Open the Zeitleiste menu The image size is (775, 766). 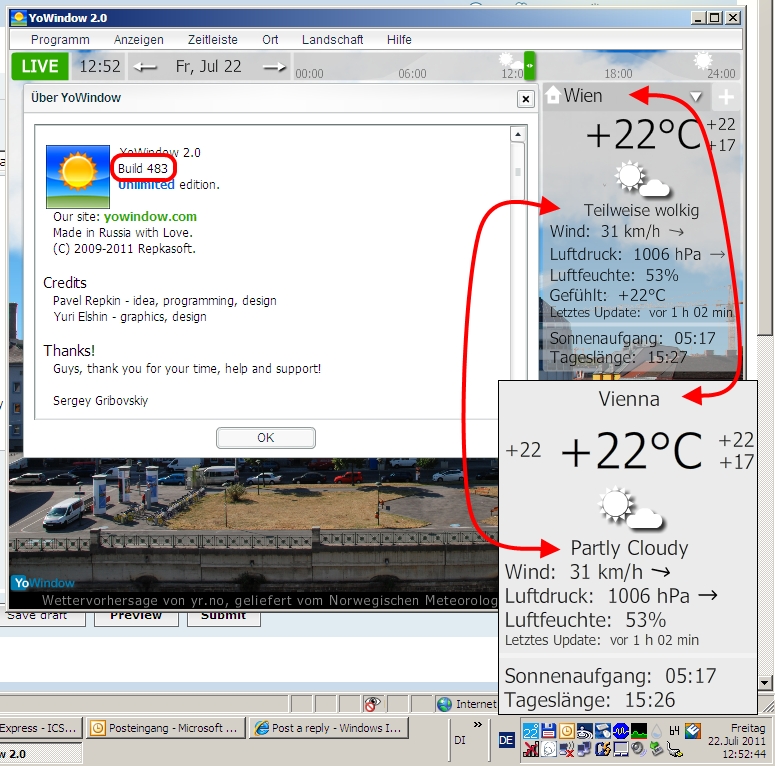tap(213, 40)
